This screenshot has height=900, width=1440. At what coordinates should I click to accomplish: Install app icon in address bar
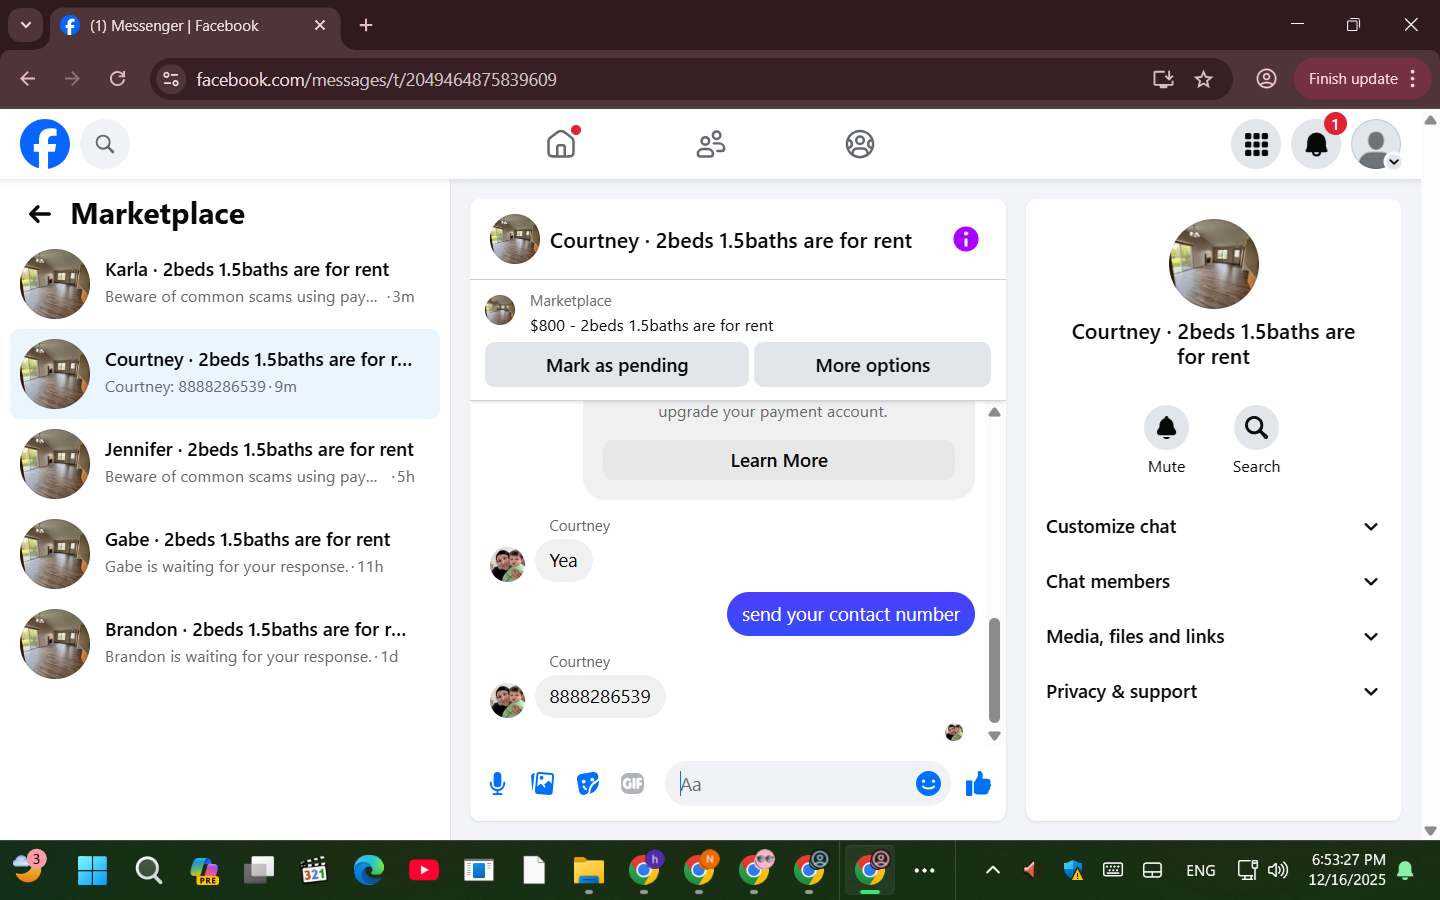click(x=1163, y=79)
